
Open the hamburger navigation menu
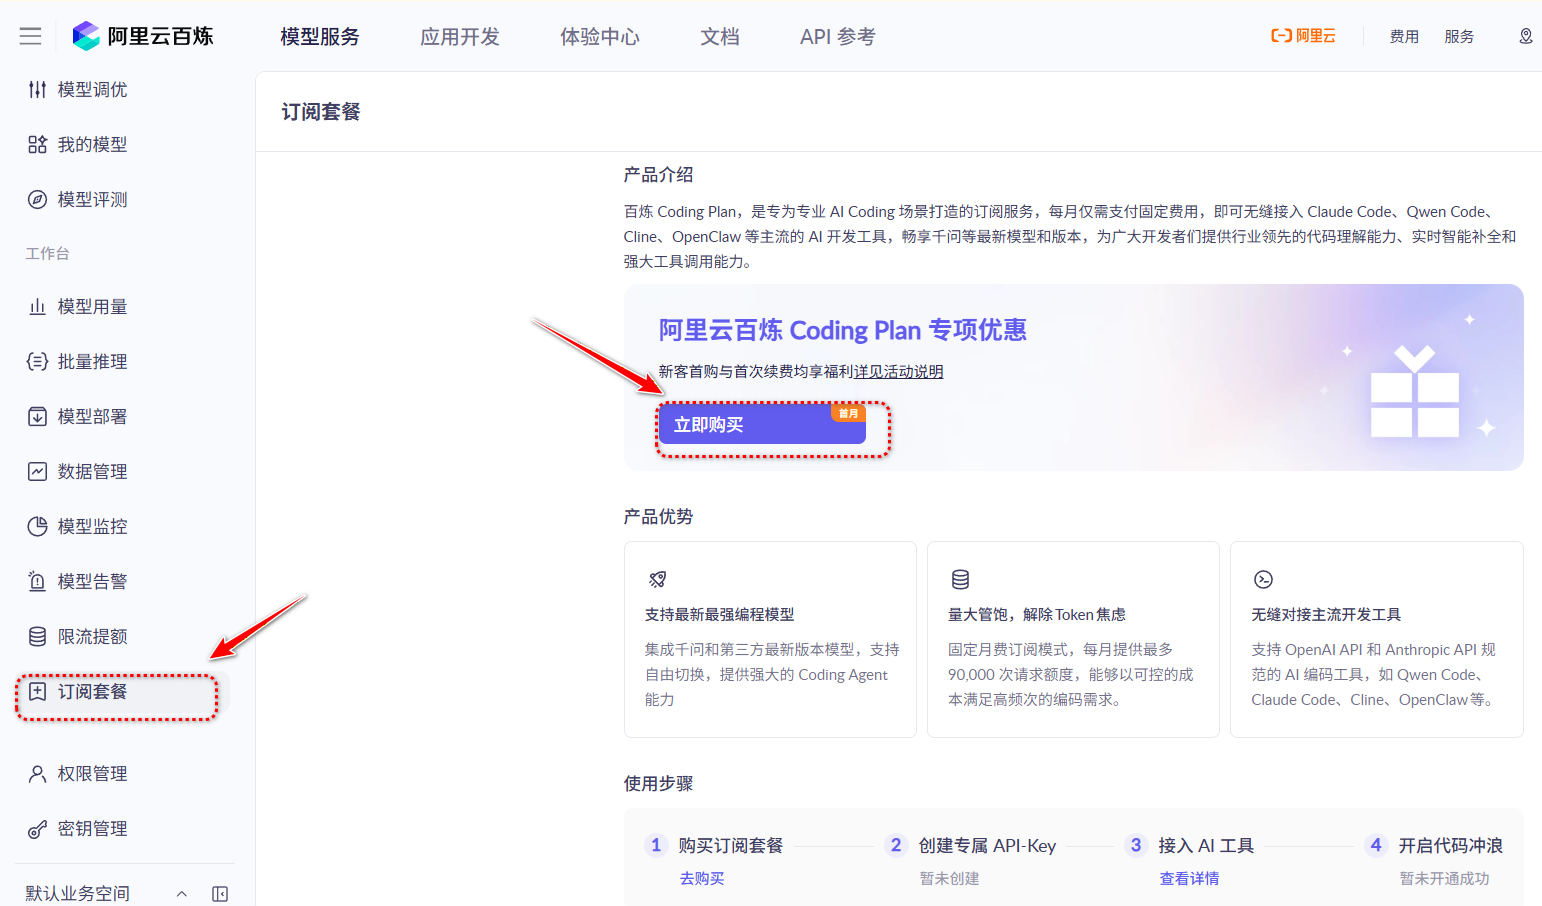[30, 36]
